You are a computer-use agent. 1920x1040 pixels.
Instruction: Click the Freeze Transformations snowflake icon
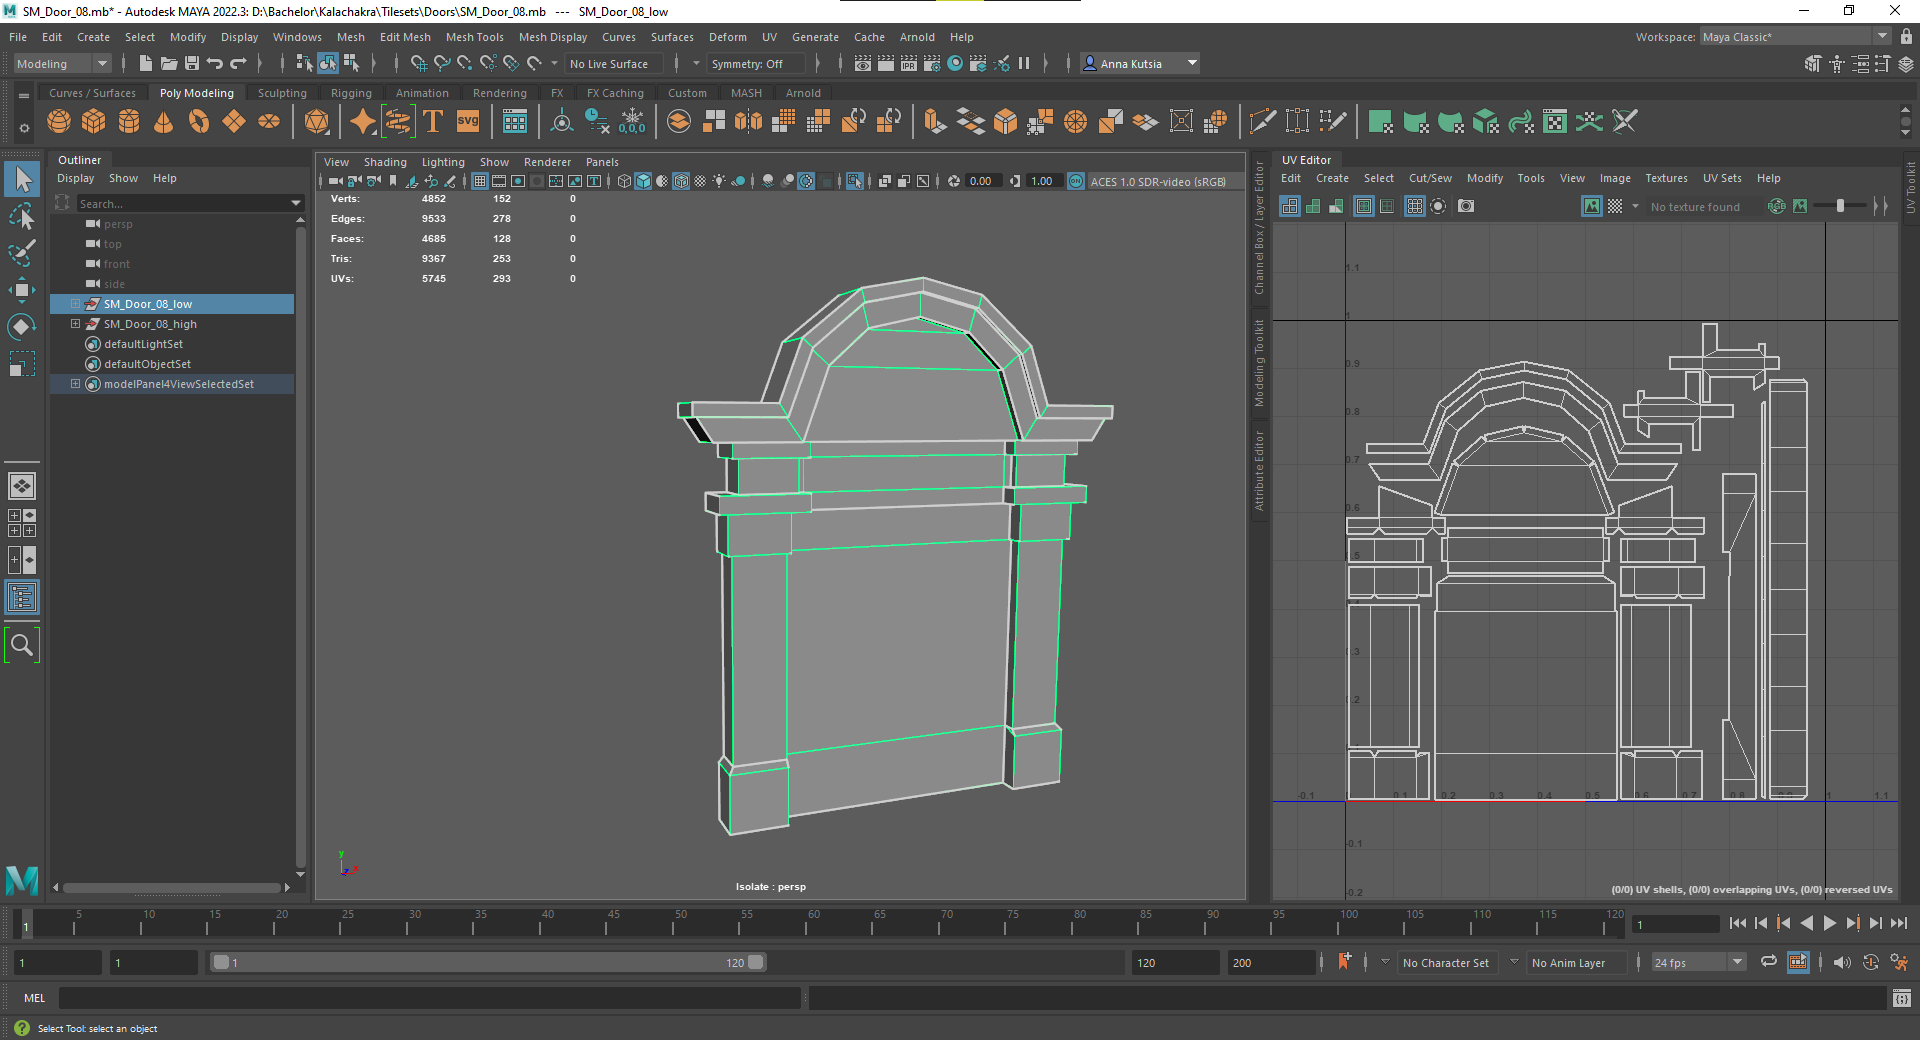pyautogui.click(x=632, y=122)
